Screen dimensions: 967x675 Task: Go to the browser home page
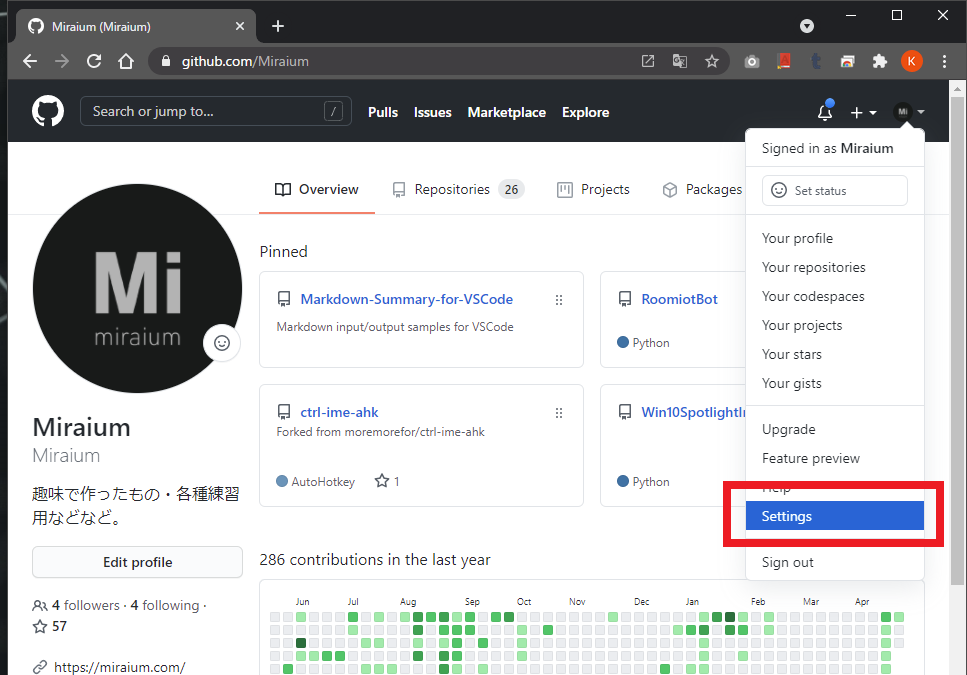(x=126, y=61)
